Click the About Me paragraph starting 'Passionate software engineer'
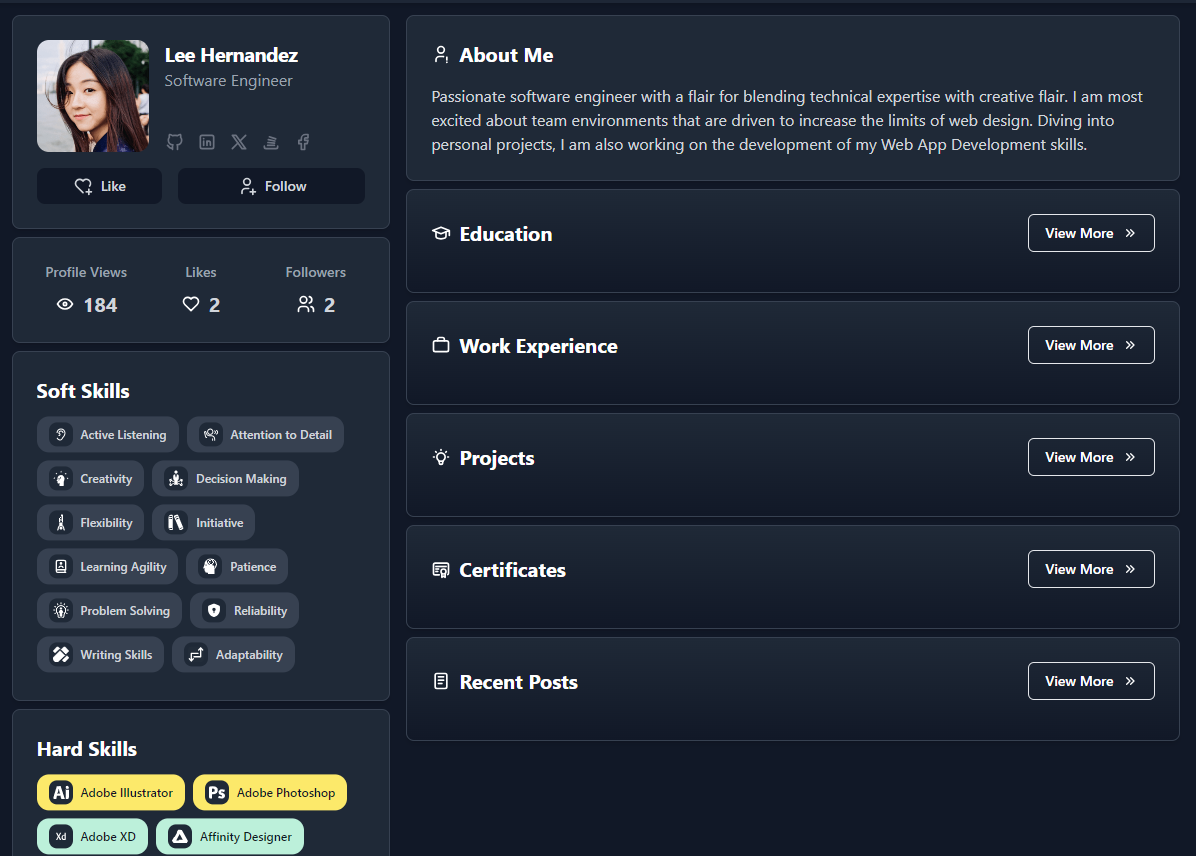Screen dimensions: 1196x856 pos(786,121)
